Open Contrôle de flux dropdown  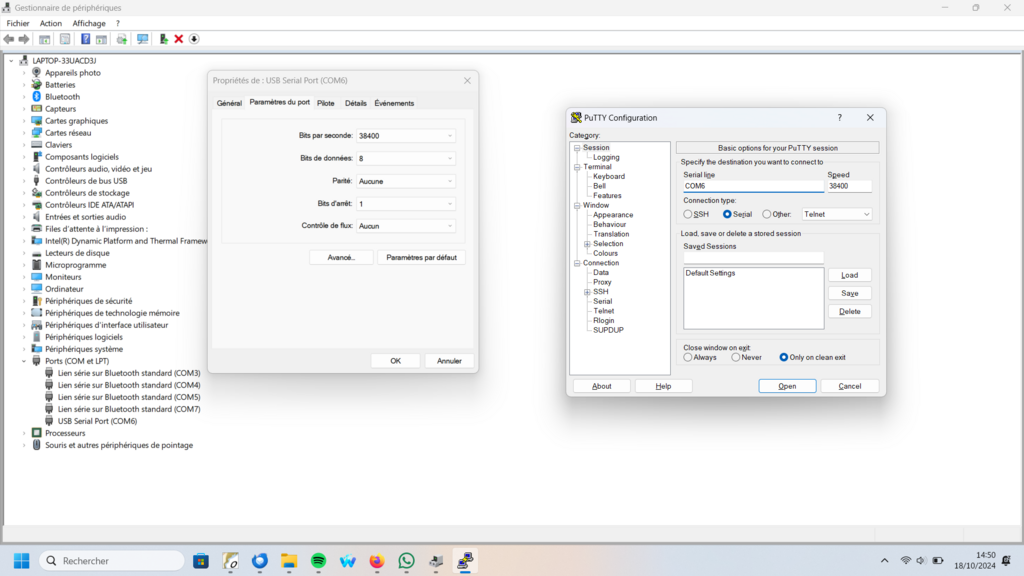[406, 226]
